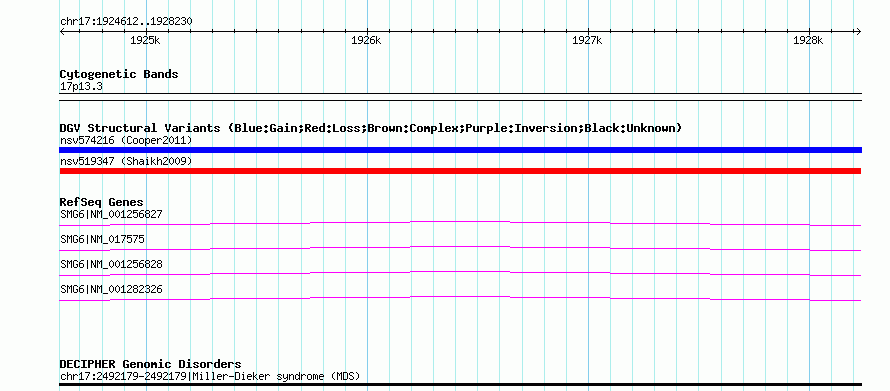This screenshot has width=890, height=391.
Task: Click the magenta line of SMG6|NM_001256828 transcript
Action: click(460, 273)
